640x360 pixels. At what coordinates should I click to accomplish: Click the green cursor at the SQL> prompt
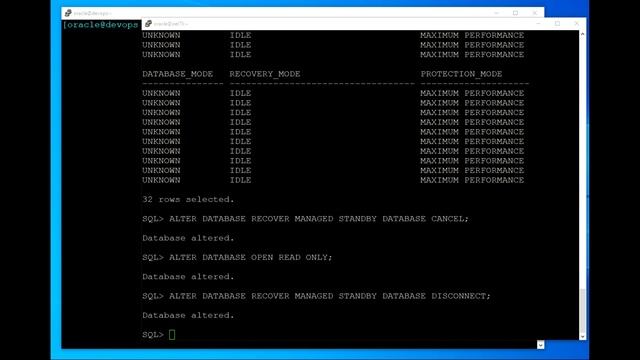[172, 335]
